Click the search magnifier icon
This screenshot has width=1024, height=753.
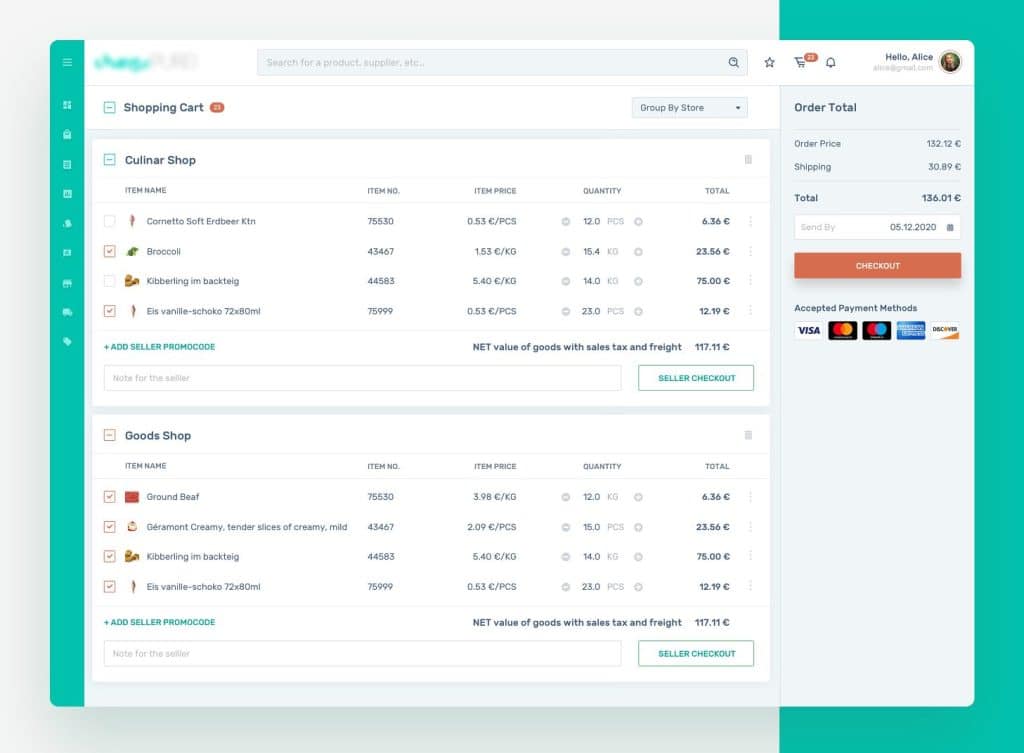735,62
